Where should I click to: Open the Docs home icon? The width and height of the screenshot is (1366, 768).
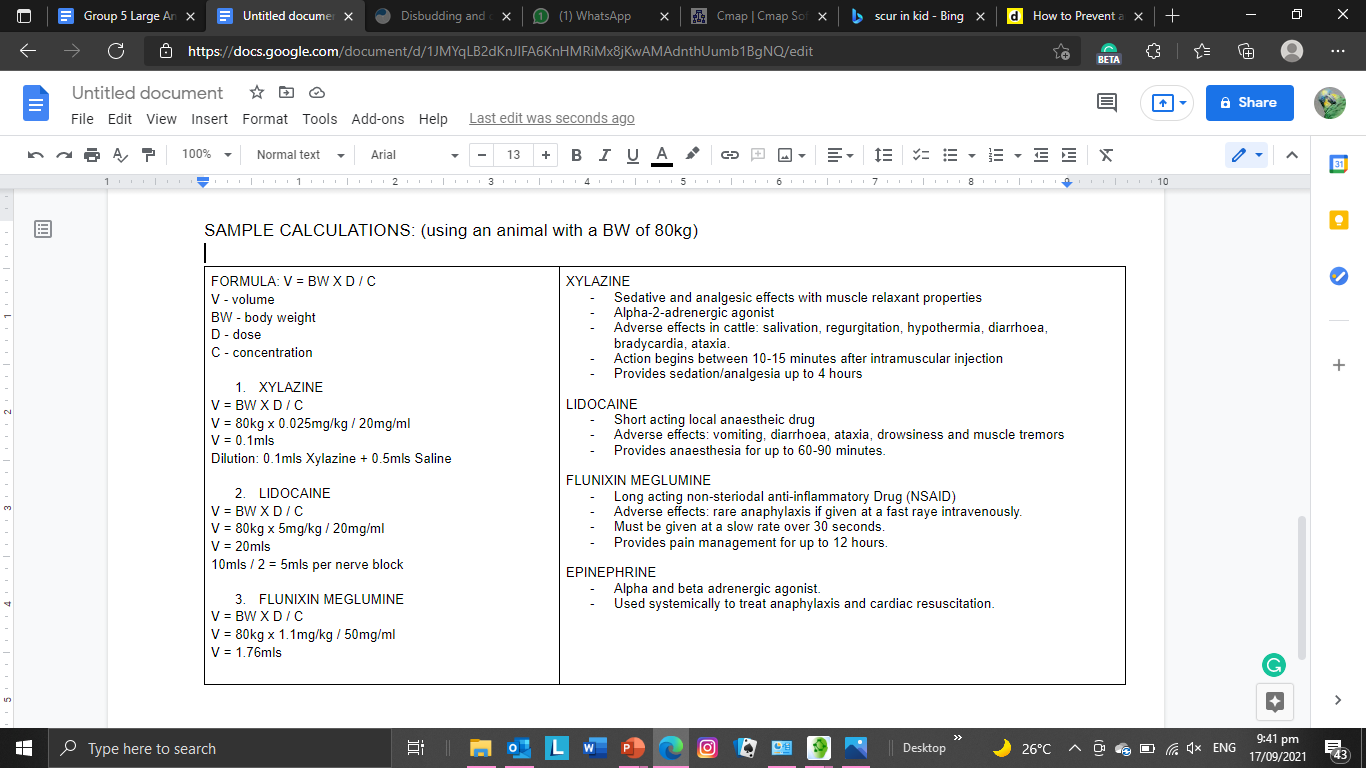[36, 102]
